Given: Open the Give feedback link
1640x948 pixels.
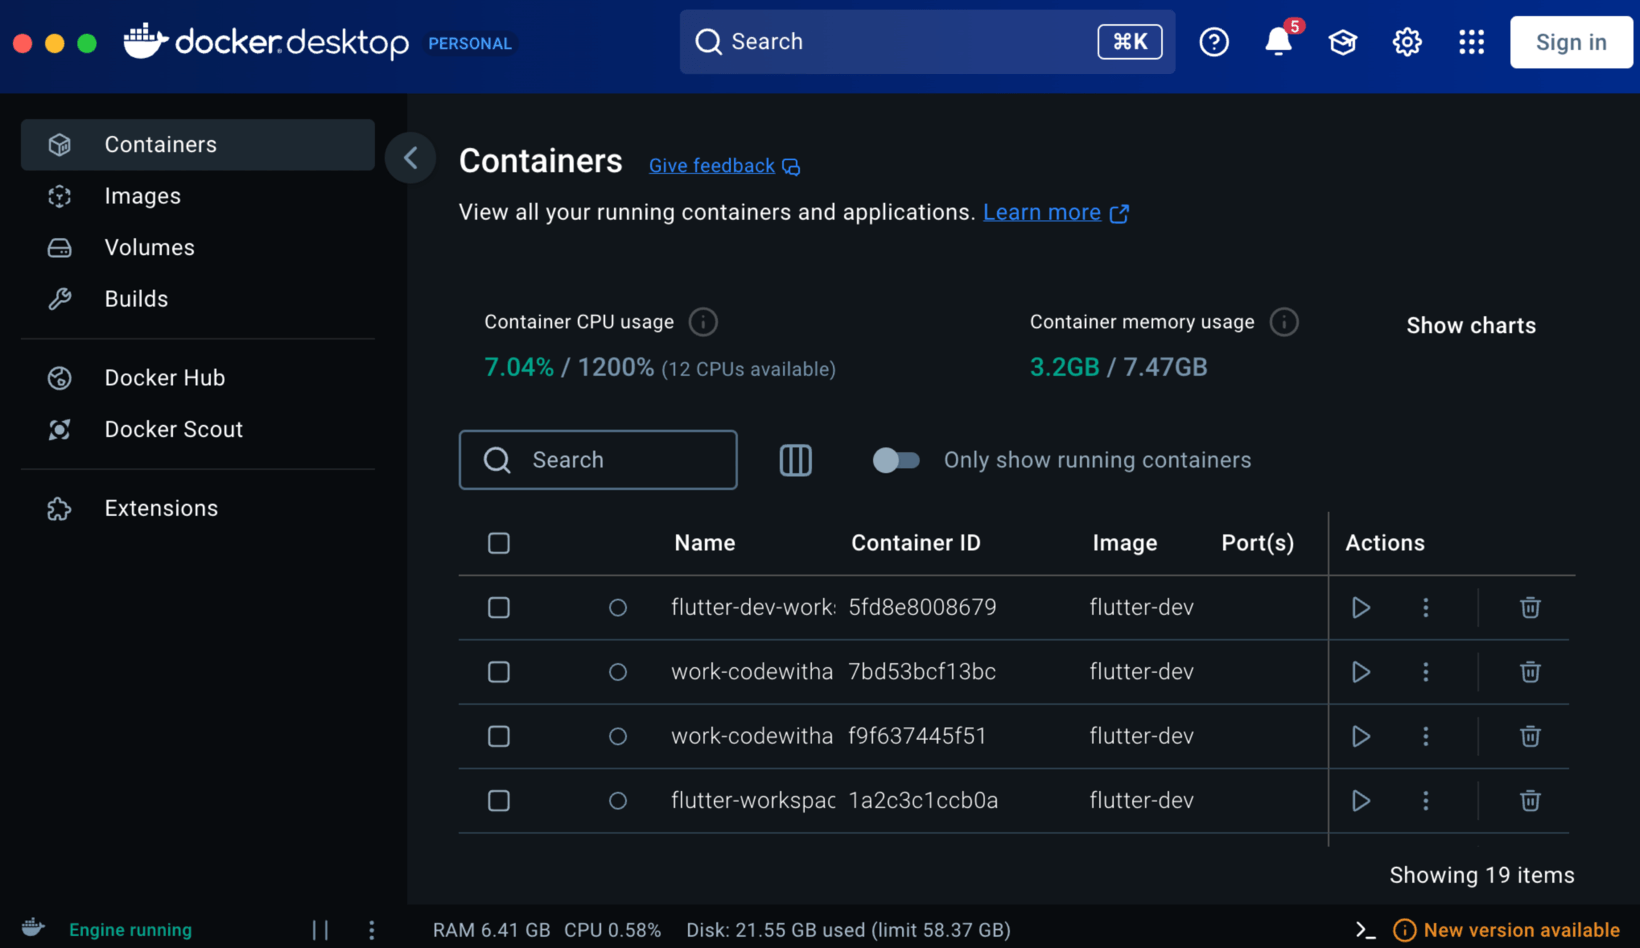Looking at the screenshot, I should coord(711,165).
